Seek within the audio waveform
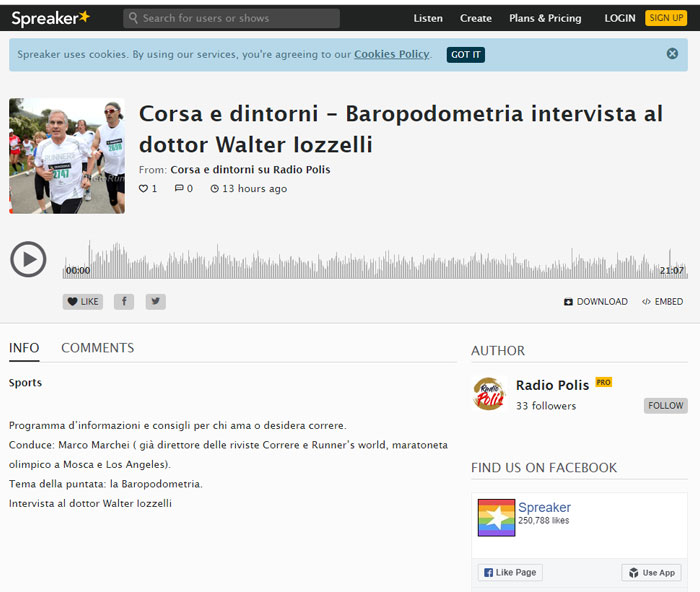 pos(375,260)
